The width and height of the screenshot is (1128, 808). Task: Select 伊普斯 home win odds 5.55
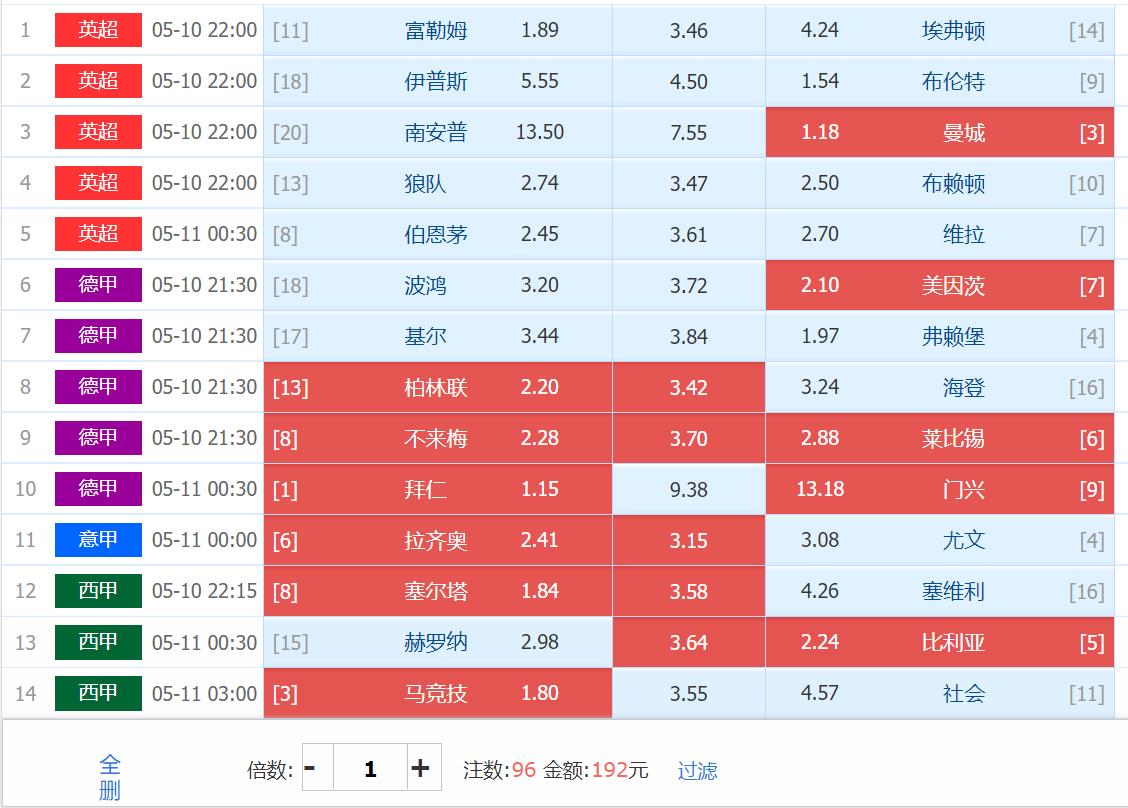tap(437, 81)
